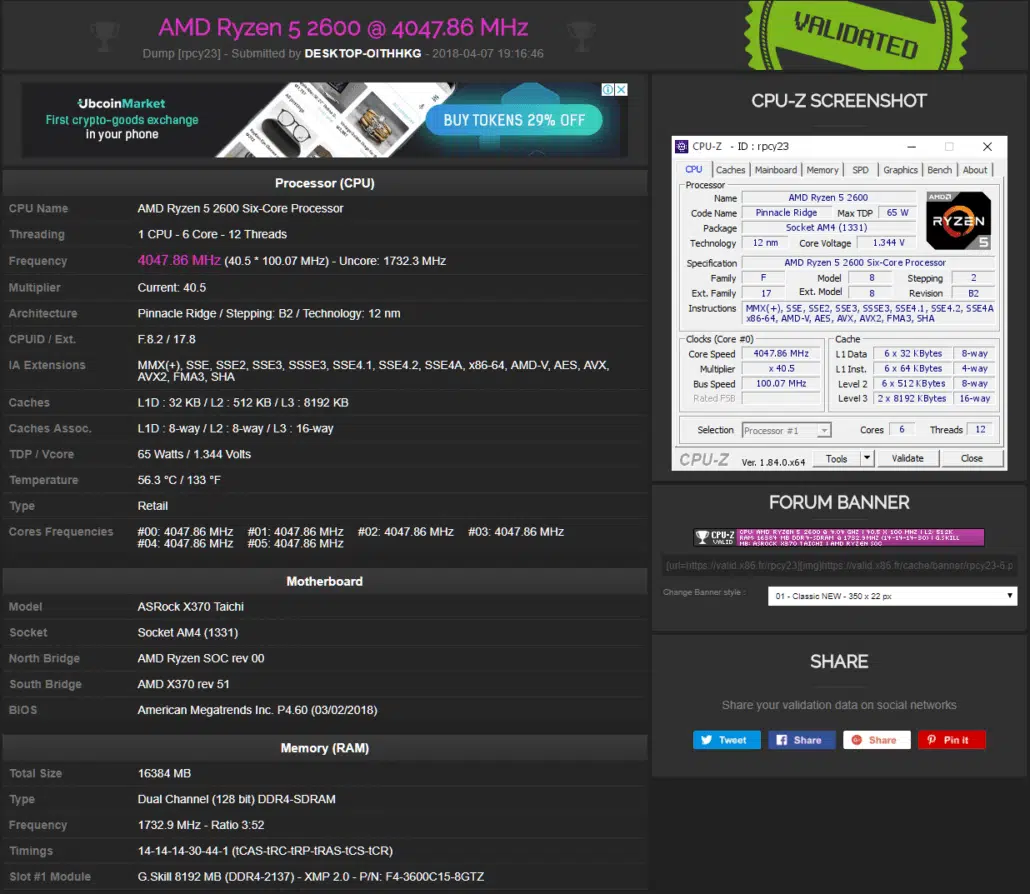Click the Motherboard section header
This screenshot has height=894, width=1030.
[x=325, y=581]
